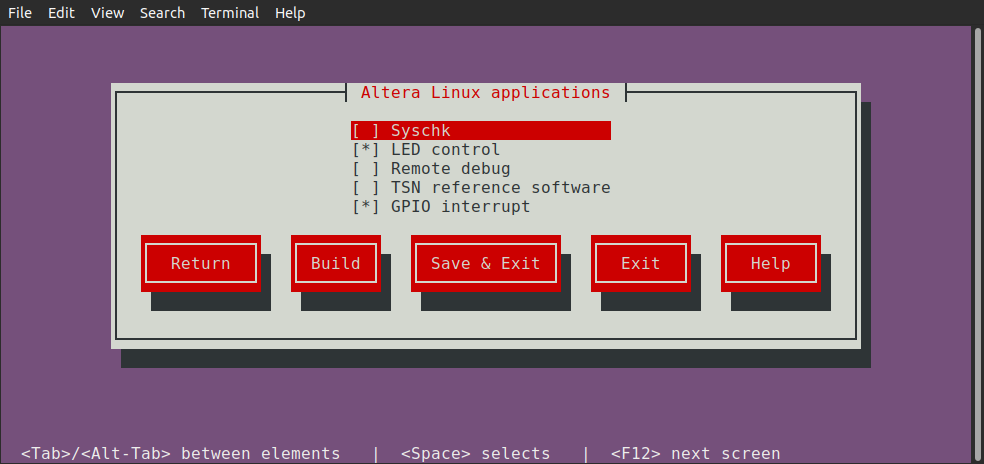Open the View menu

pos(107,13)
